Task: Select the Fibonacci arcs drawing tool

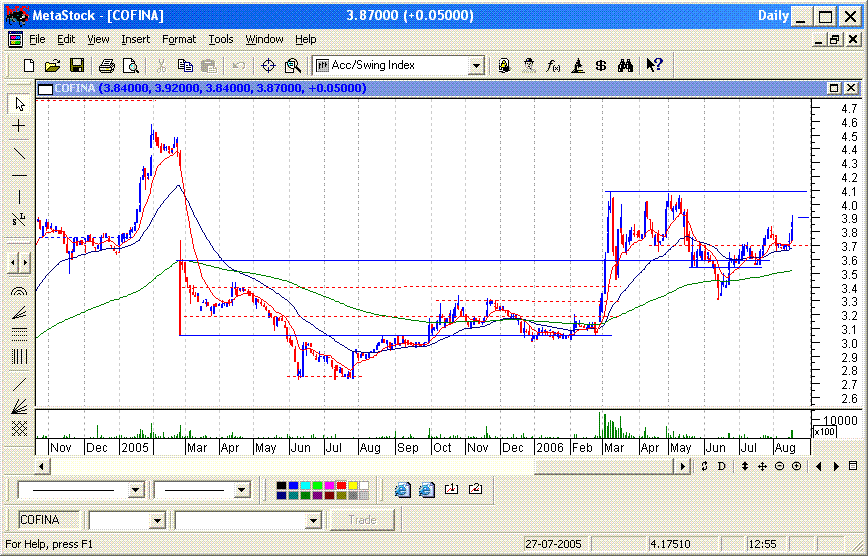Action: (x=18, y=292)
